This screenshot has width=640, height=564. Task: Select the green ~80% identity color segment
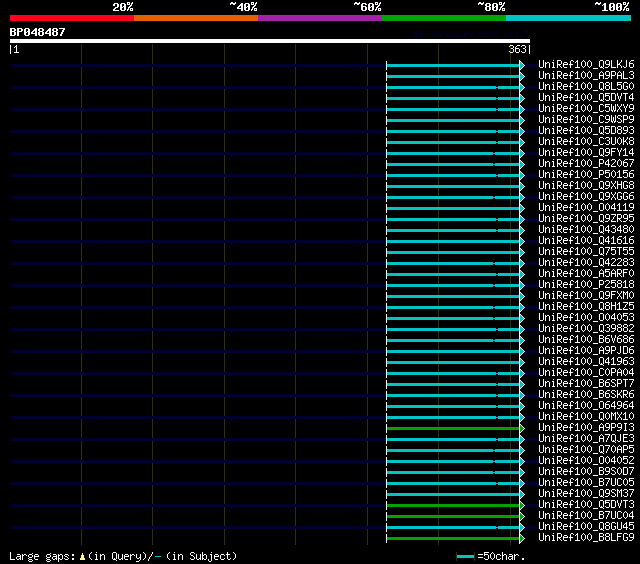(x=444, y=18)
